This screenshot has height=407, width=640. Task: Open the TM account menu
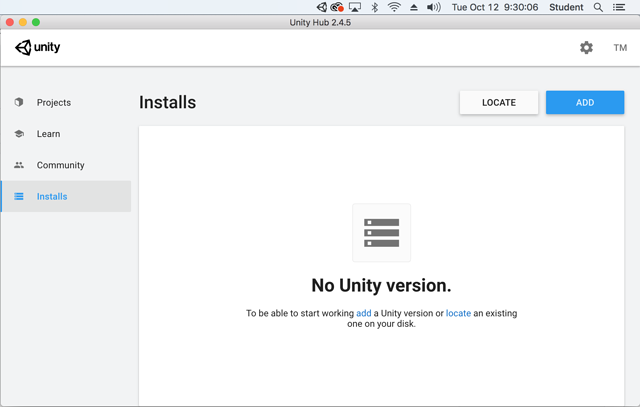pyautogui.click(x=620, y=48)
